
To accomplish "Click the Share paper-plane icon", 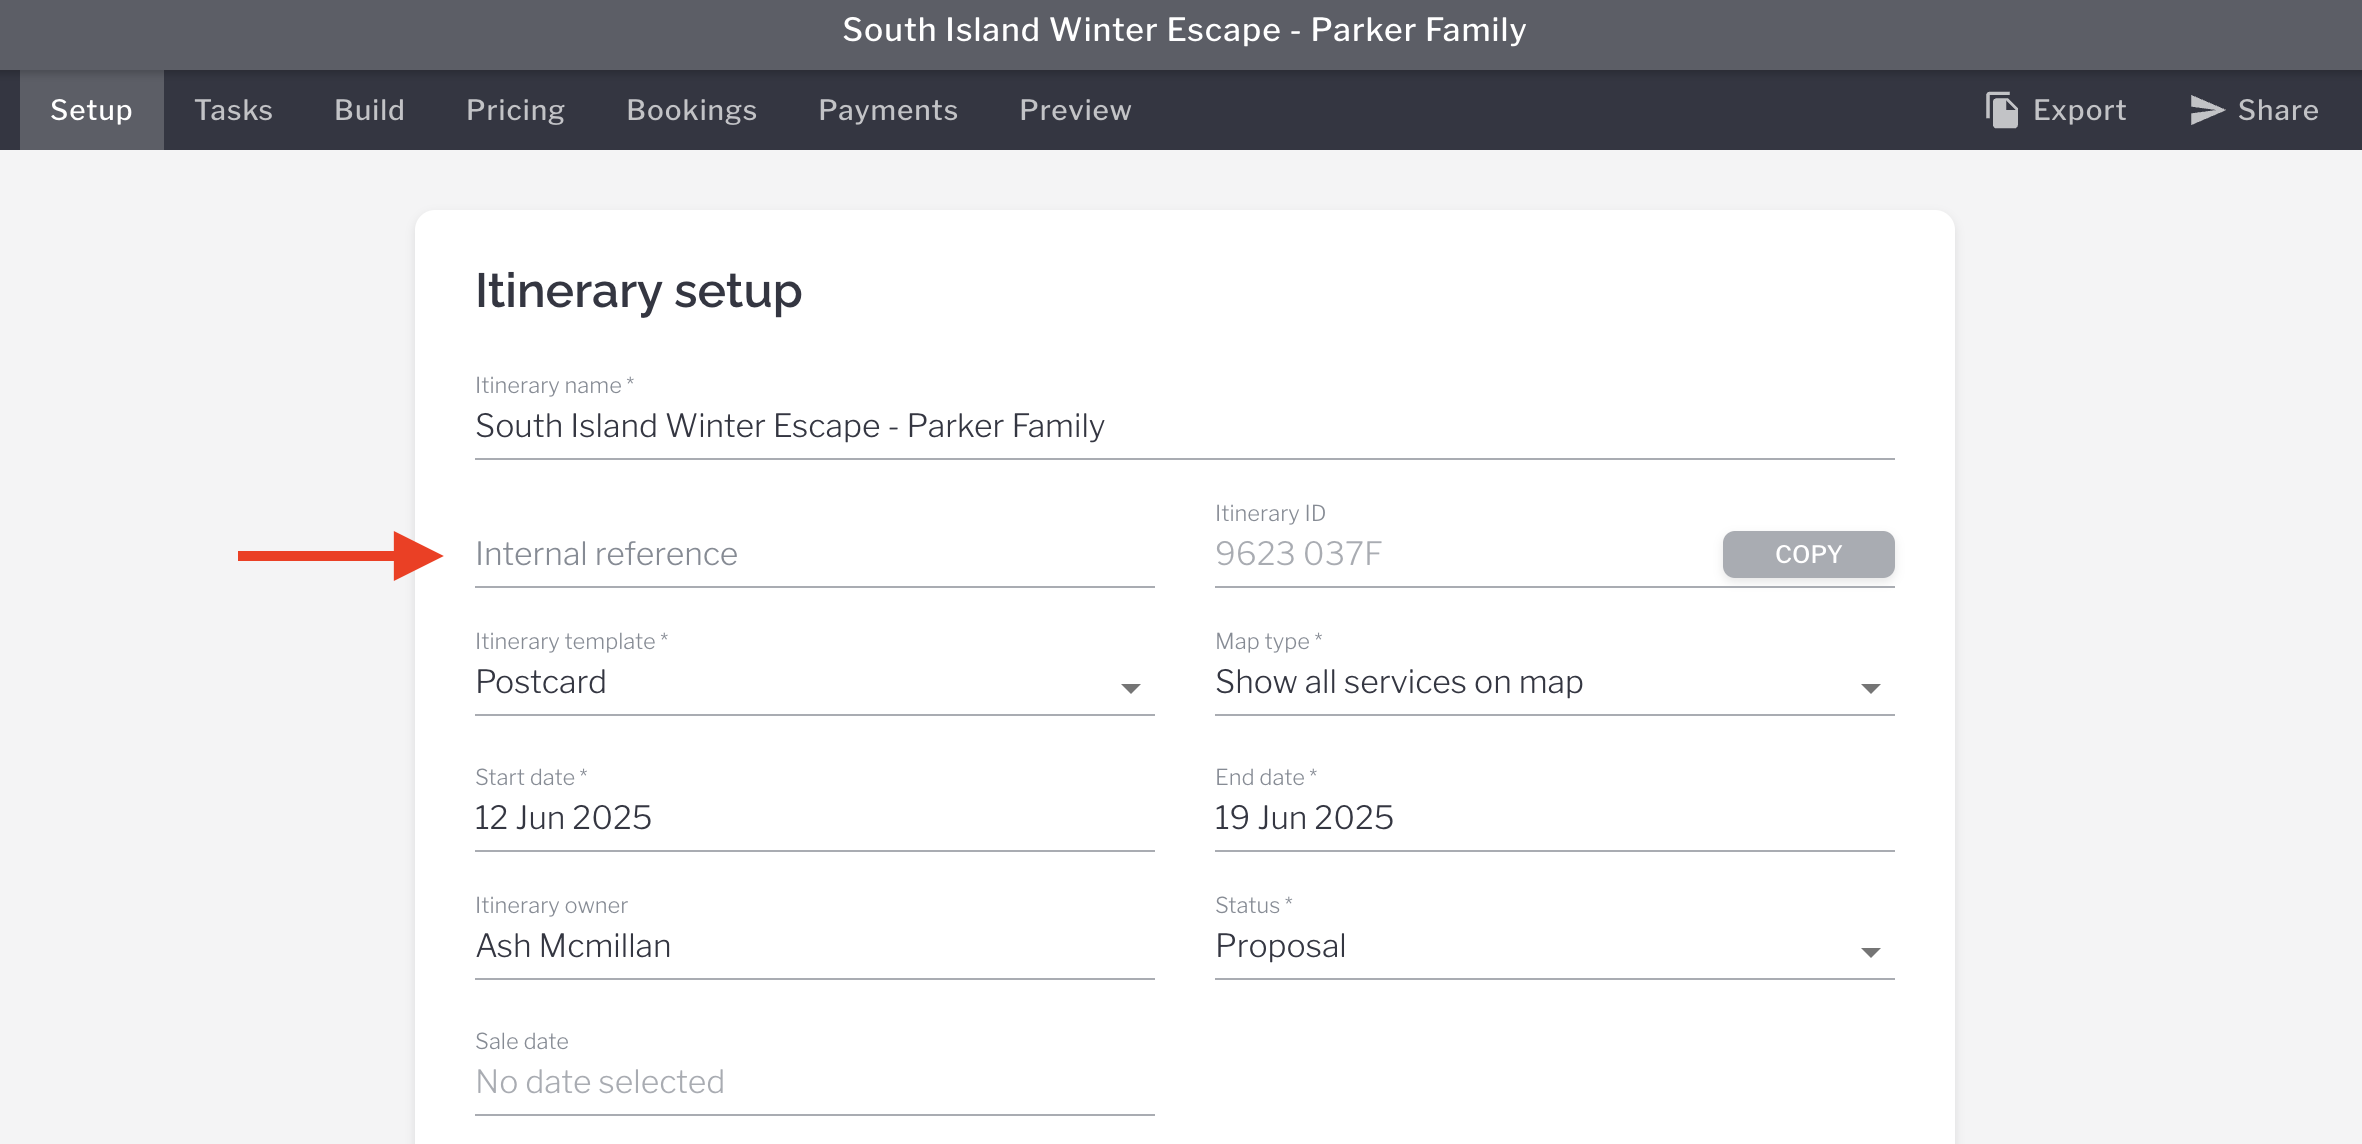I will point(2206,110).
